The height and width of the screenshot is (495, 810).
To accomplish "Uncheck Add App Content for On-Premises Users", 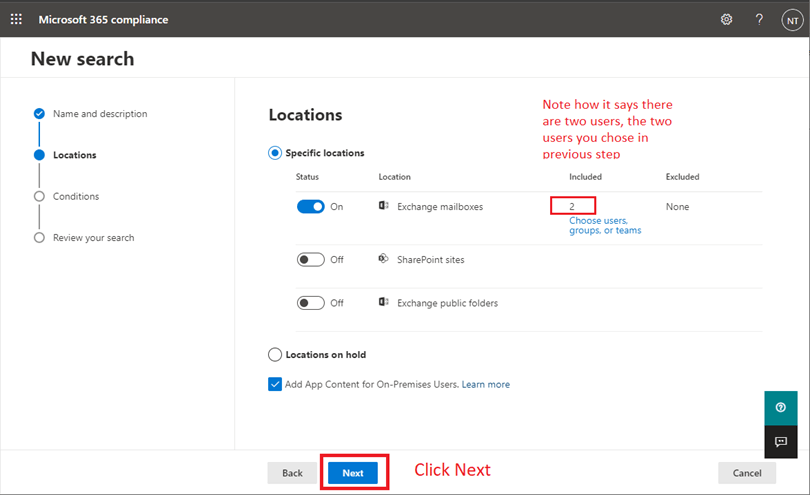I will (275, 384).
